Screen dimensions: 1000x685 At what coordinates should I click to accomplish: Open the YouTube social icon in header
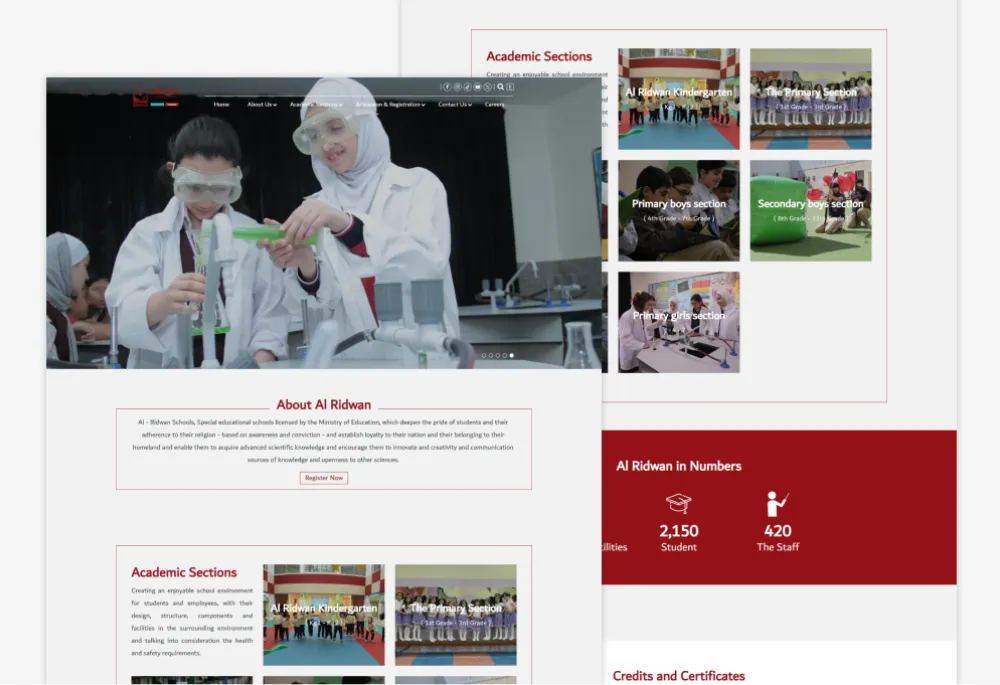[x=478, y=87]
